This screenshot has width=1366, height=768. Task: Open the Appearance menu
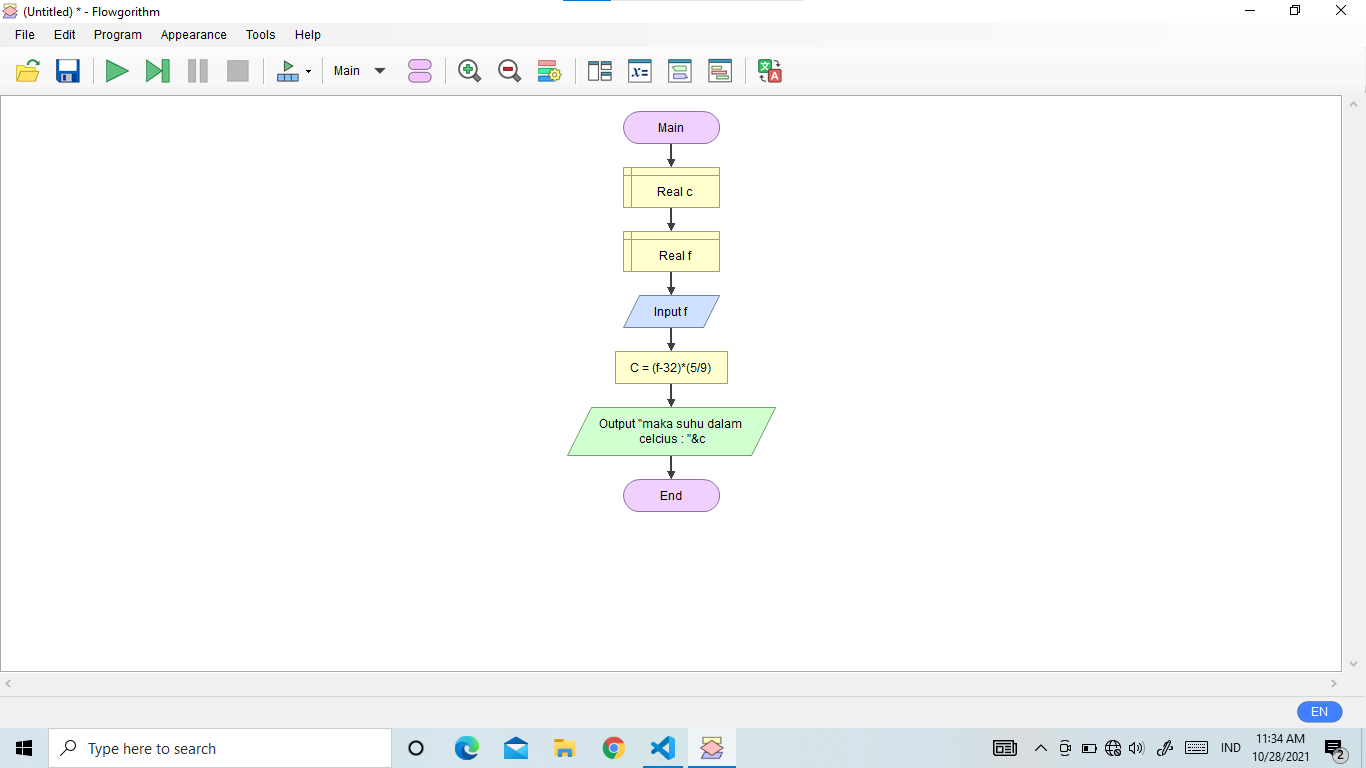coord(193,34)
